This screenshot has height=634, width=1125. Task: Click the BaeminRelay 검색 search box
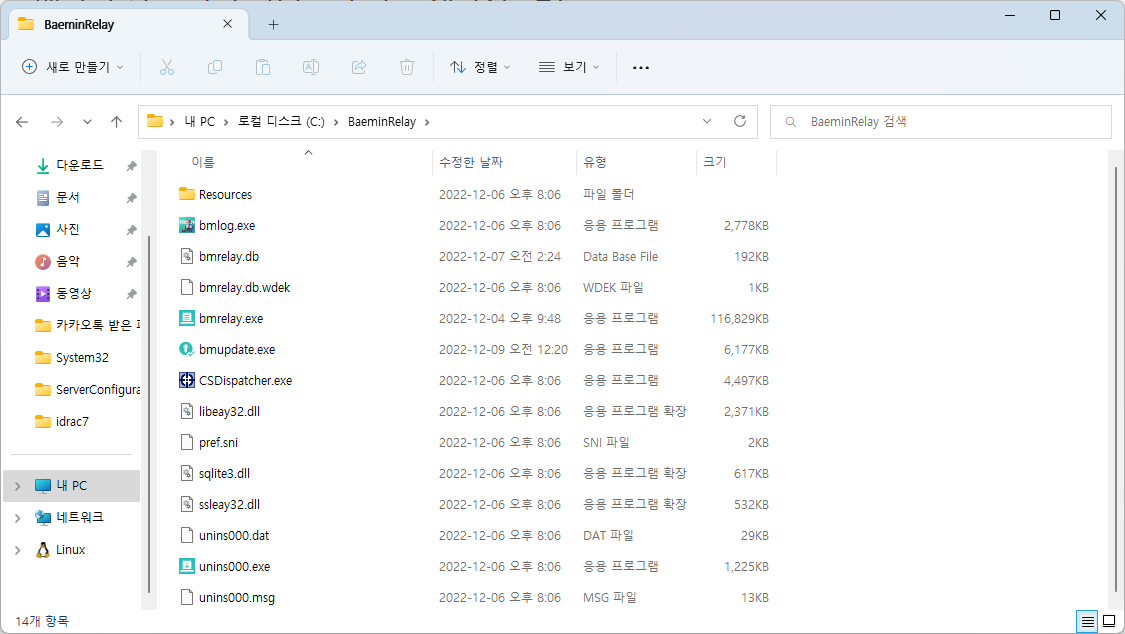click(941, 122)
